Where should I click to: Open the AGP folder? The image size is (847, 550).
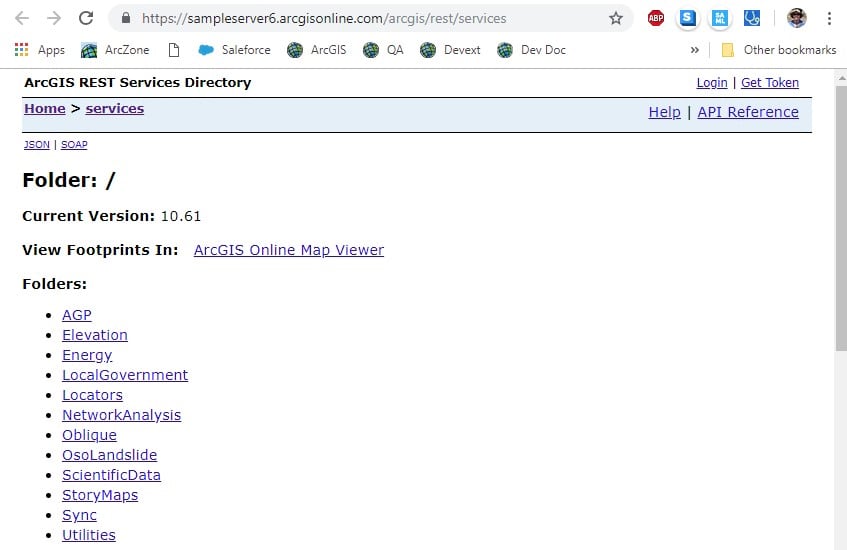(x=77, y=315)
